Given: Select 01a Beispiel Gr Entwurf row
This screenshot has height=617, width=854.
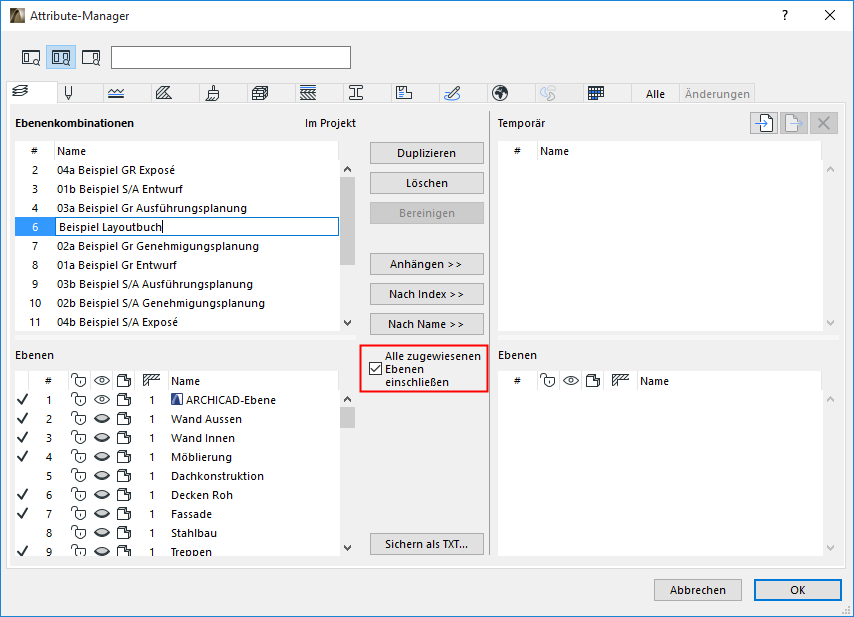Looking at the screenshot, I should point(177,265).
